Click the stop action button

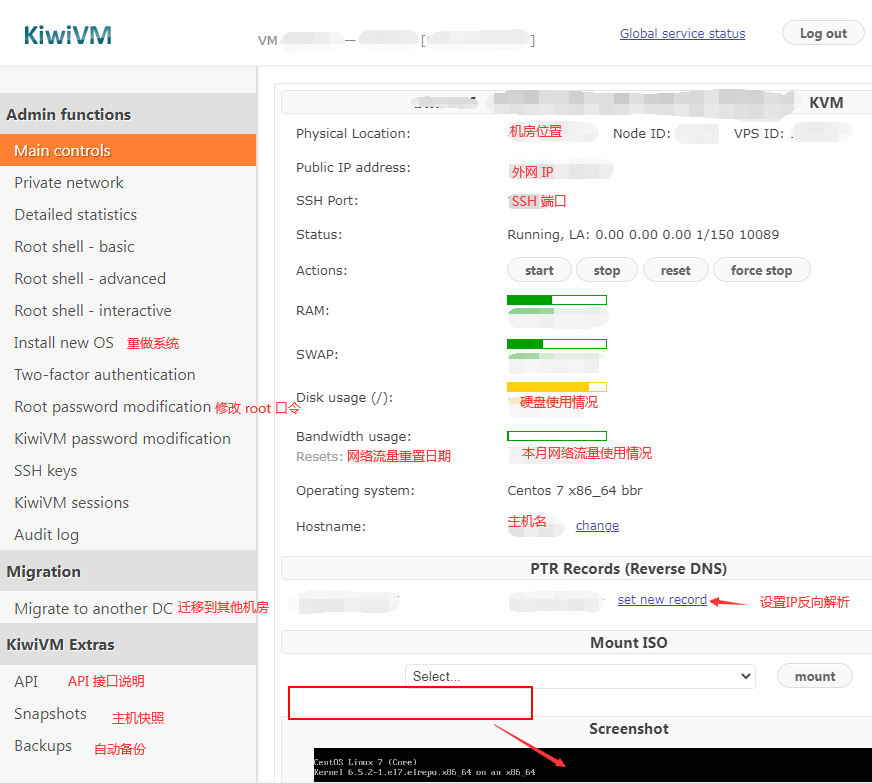click(x=607, y=270)
